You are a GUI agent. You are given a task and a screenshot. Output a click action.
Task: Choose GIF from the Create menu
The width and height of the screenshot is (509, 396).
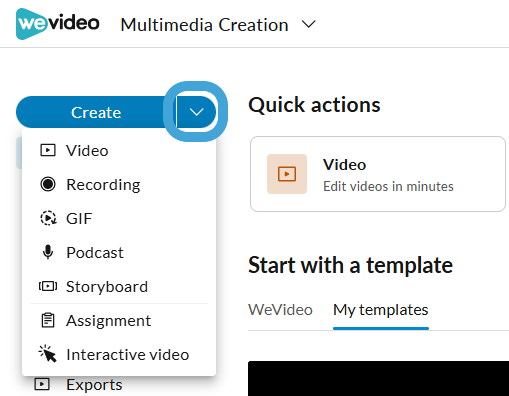tap(119, 219)
